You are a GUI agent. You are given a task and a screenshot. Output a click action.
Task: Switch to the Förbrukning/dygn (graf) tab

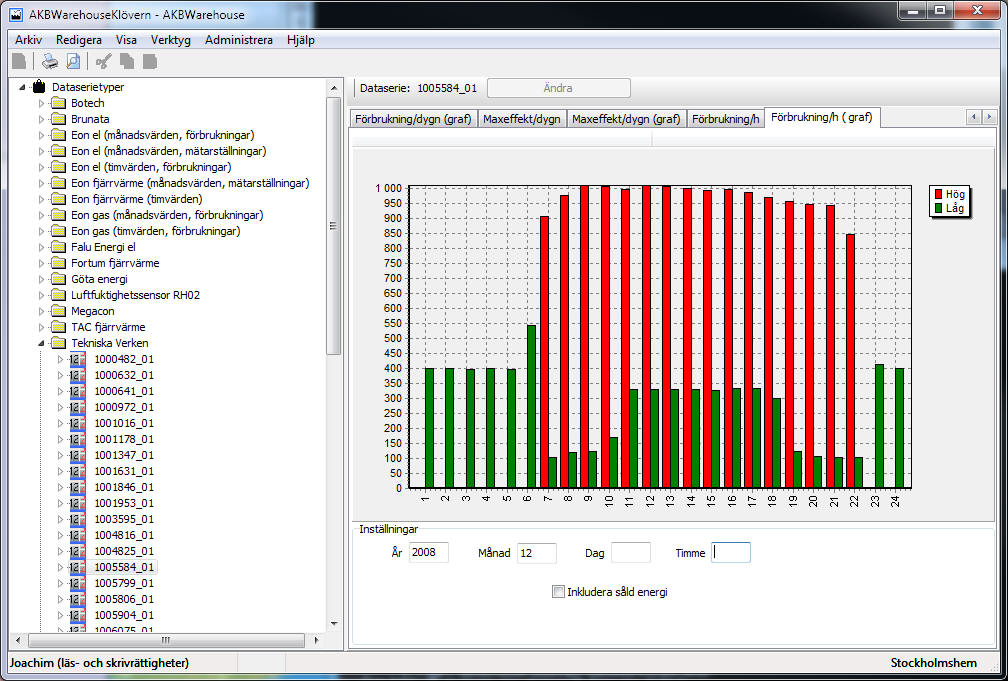pos(413,119)
